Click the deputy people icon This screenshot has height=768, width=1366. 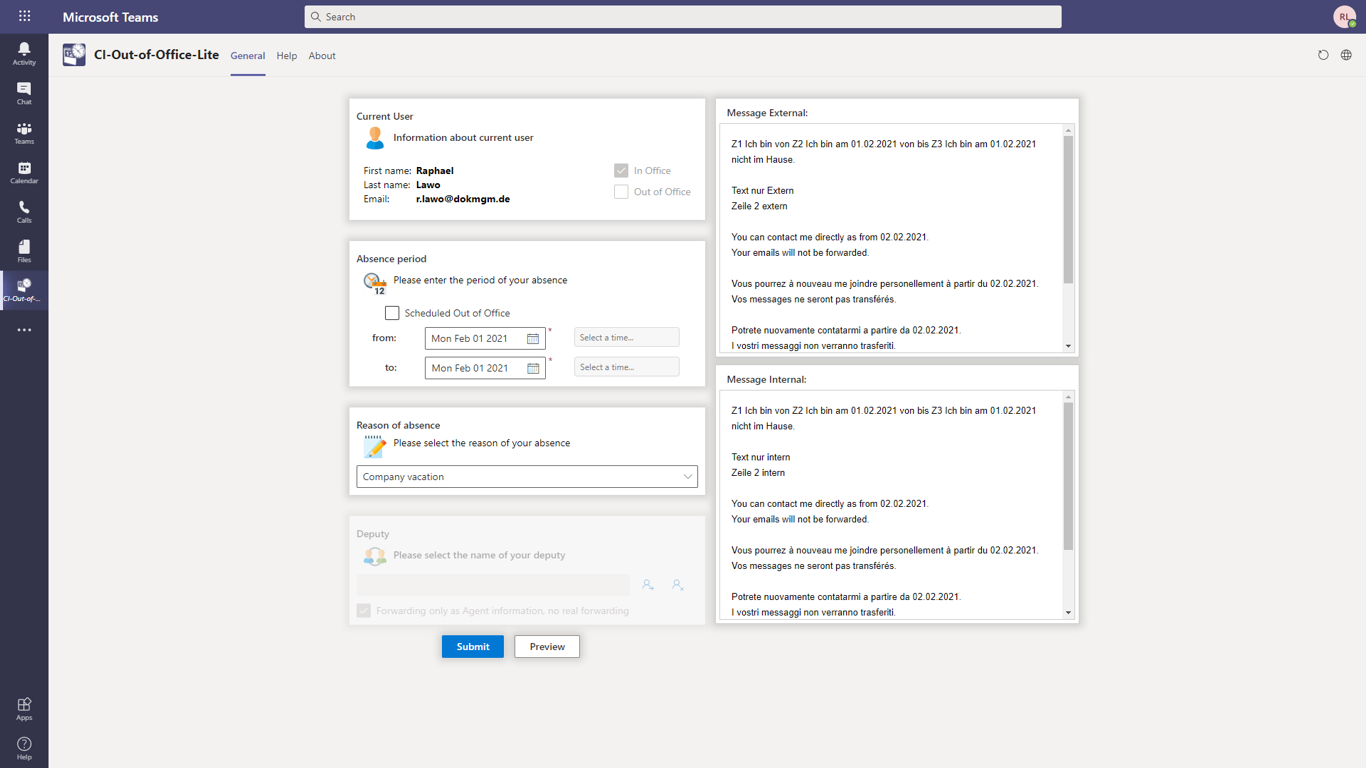(x=375, y=556)
